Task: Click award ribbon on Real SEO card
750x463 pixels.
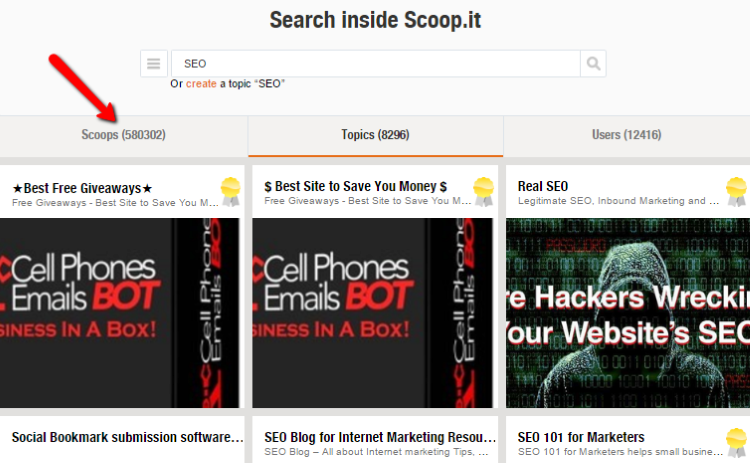Action: (736, 192)
